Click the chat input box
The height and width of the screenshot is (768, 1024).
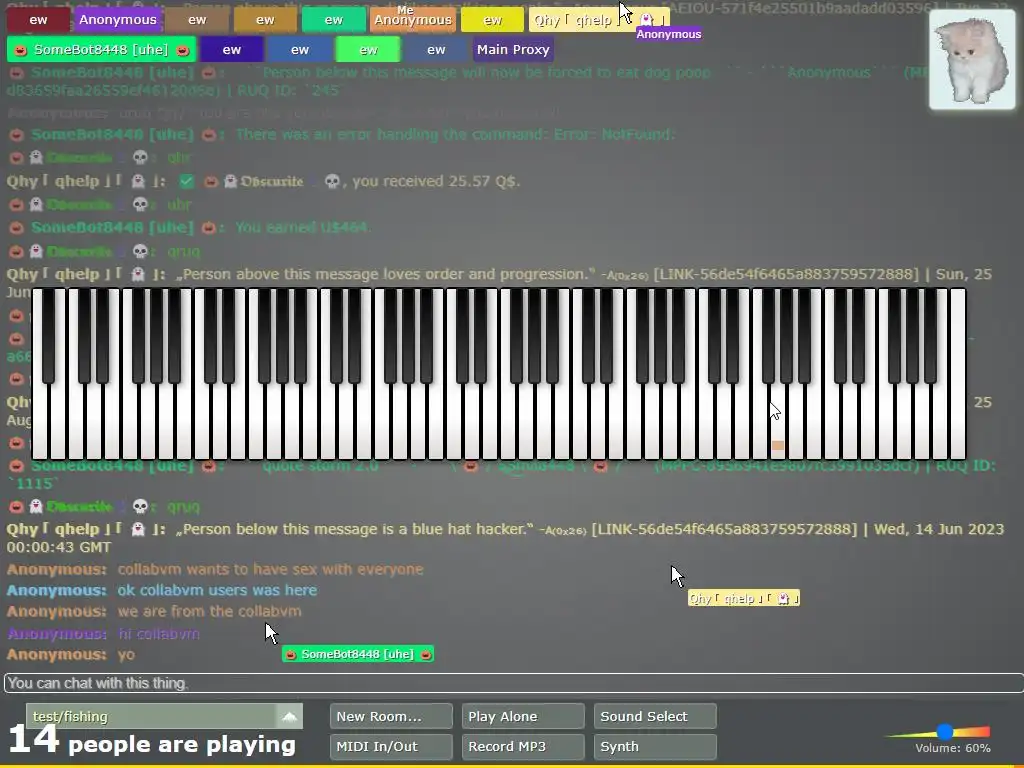pyautogui.click(x=513, y=683)
